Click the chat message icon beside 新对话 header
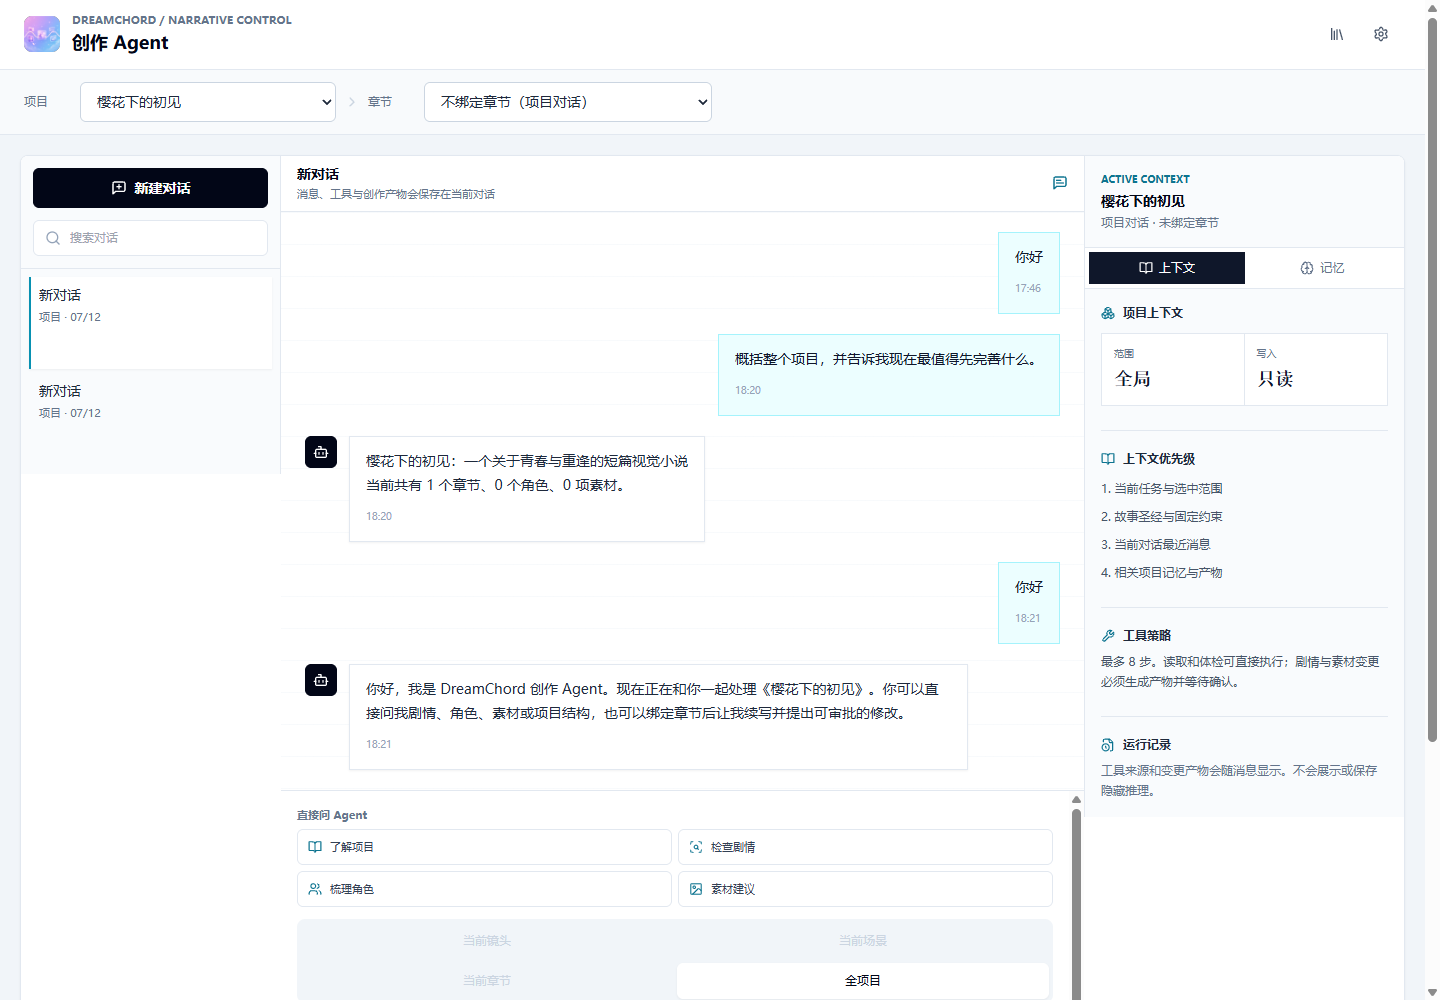 click(x=1060, y=183)
